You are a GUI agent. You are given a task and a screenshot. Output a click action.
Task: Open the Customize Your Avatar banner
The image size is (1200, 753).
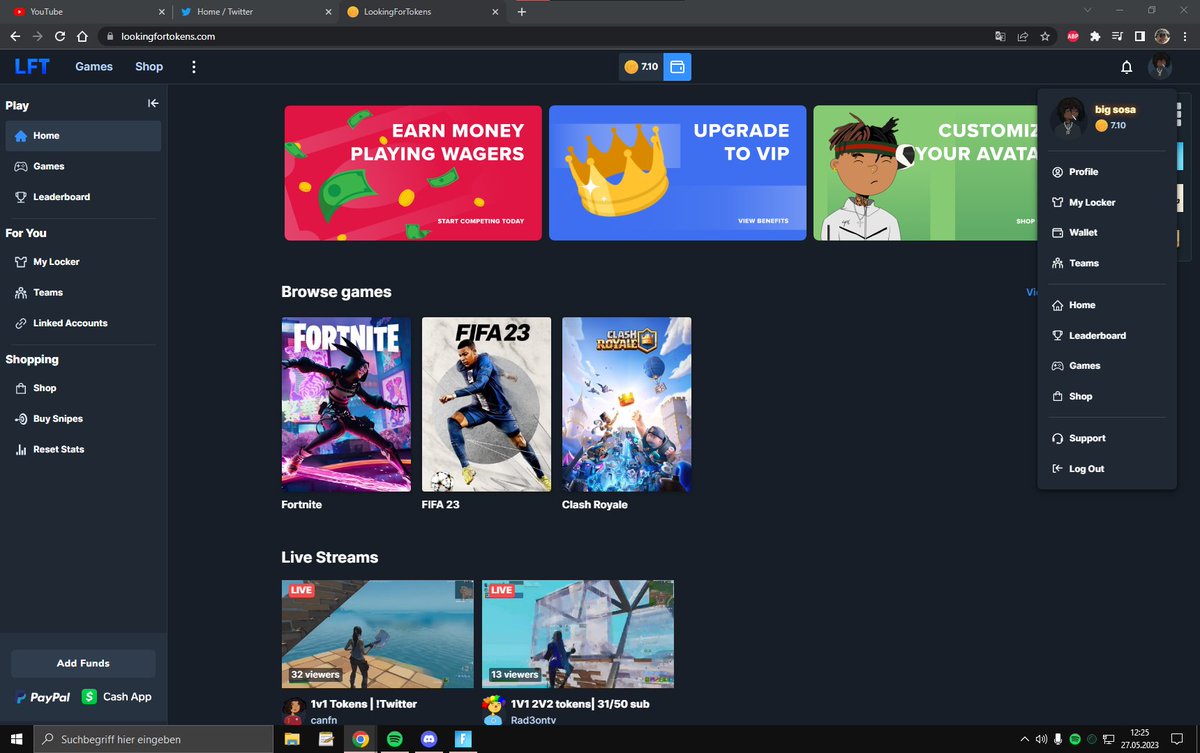925,173
